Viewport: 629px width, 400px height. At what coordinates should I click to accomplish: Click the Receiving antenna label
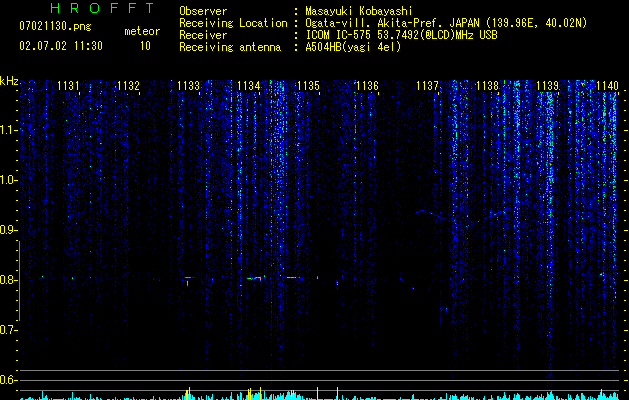point(230,47)
